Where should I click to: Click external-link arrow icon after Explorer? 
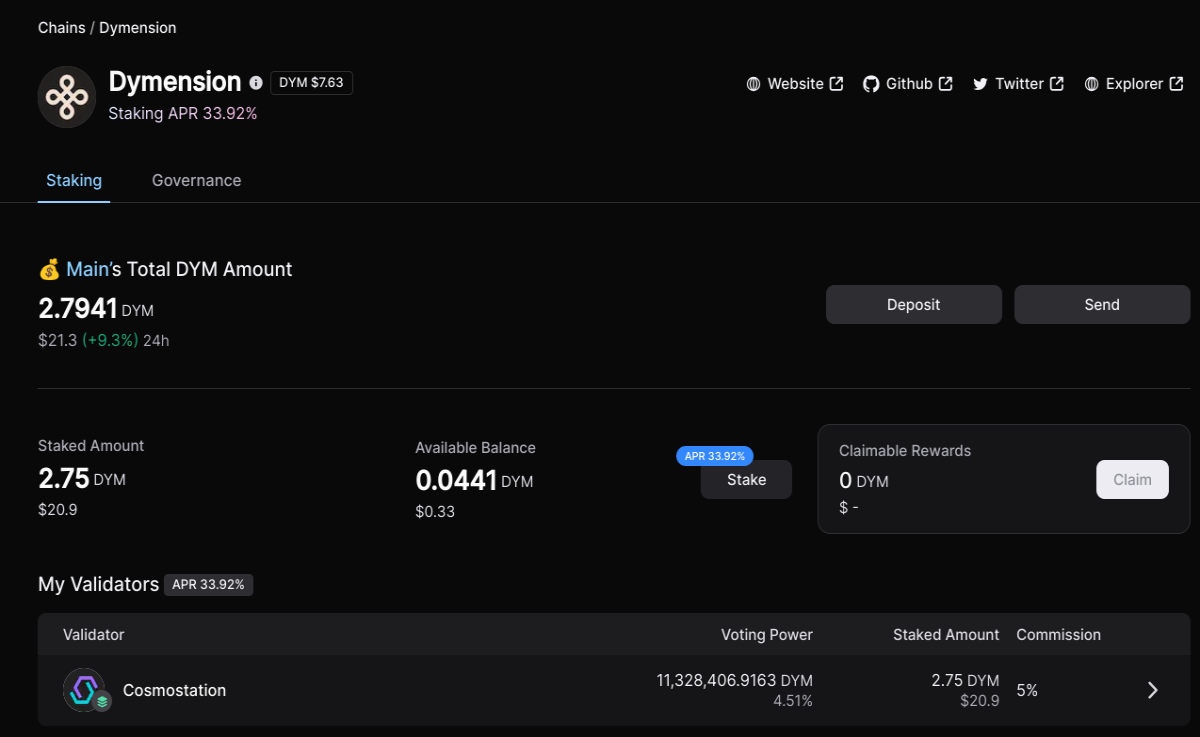click(x=1176, y=84)
